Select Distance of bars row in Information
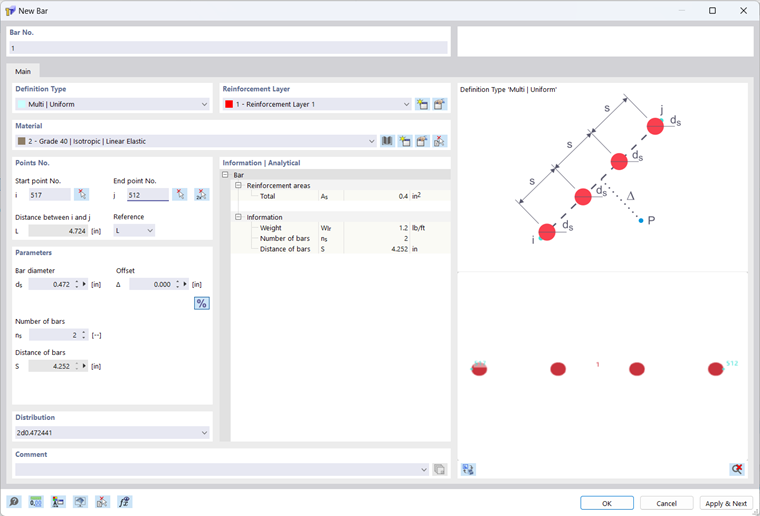The width and height of the screenshot is (760, 516). click(x=341, y=249)
